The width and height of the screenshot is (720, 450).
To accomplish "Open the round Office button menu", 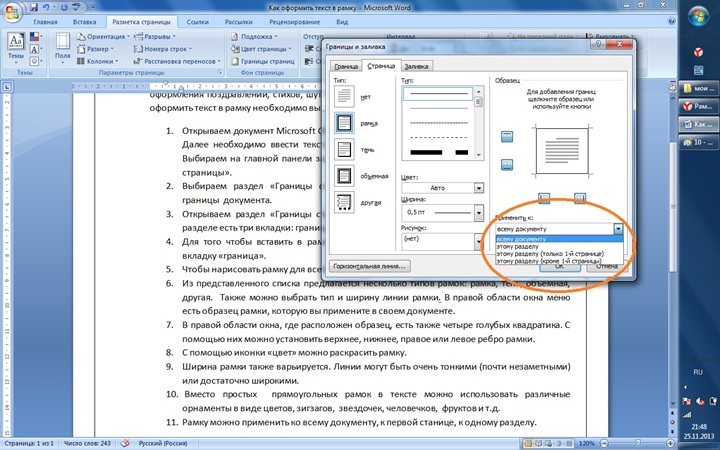I will point(12,11).
